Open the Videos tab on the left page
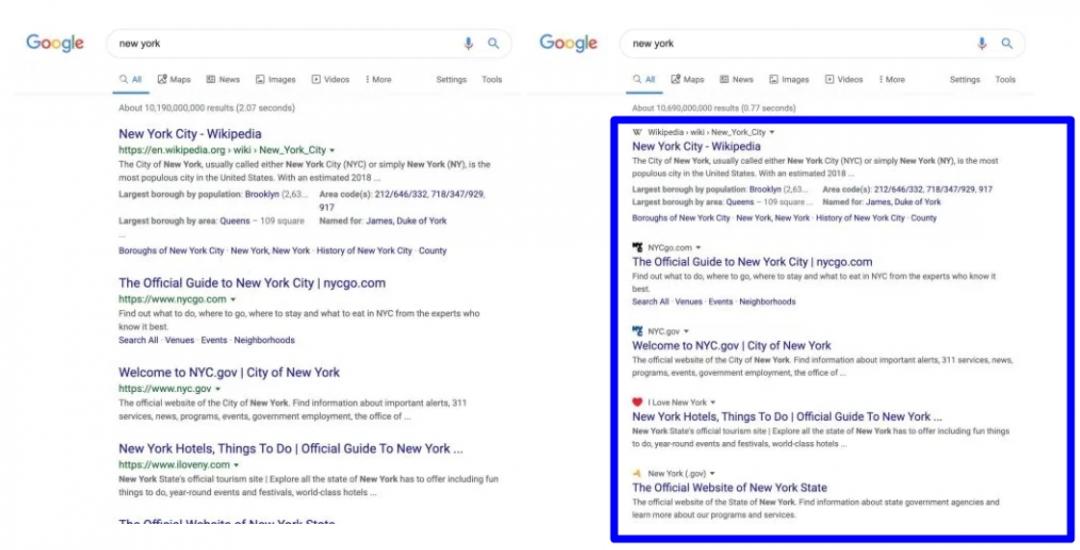 tap(331, 80)
